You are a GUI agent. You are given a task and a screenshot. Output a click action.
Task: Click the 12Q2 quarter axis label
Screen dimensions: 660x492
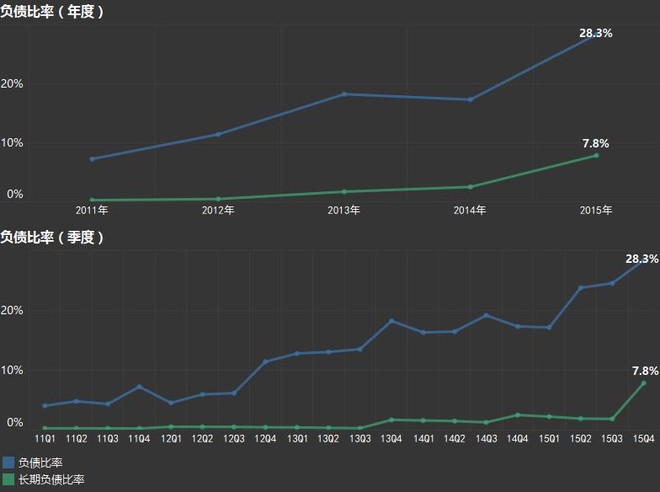coord(202,439)
